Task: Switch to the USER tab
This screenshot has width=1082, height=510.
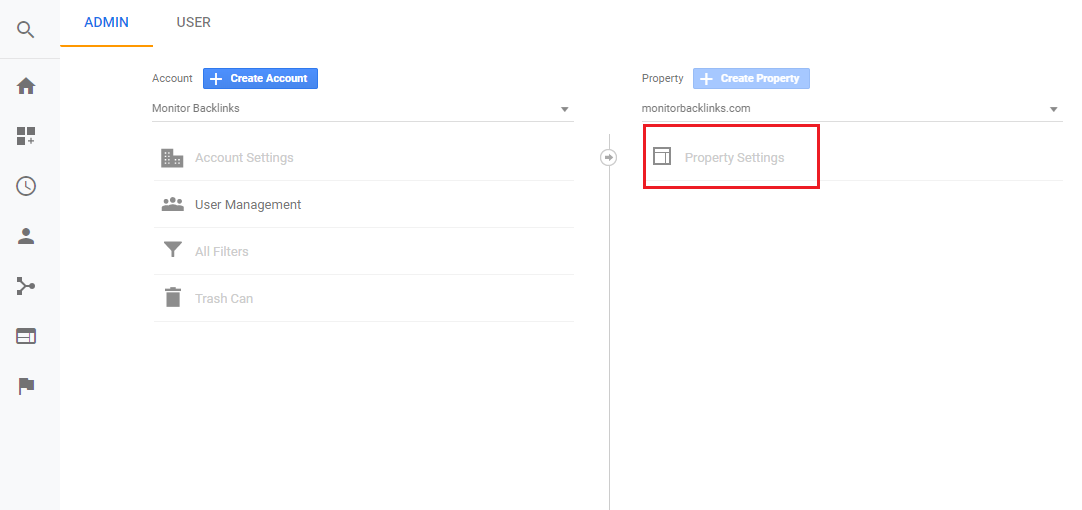Action: [x=193, y=22]
